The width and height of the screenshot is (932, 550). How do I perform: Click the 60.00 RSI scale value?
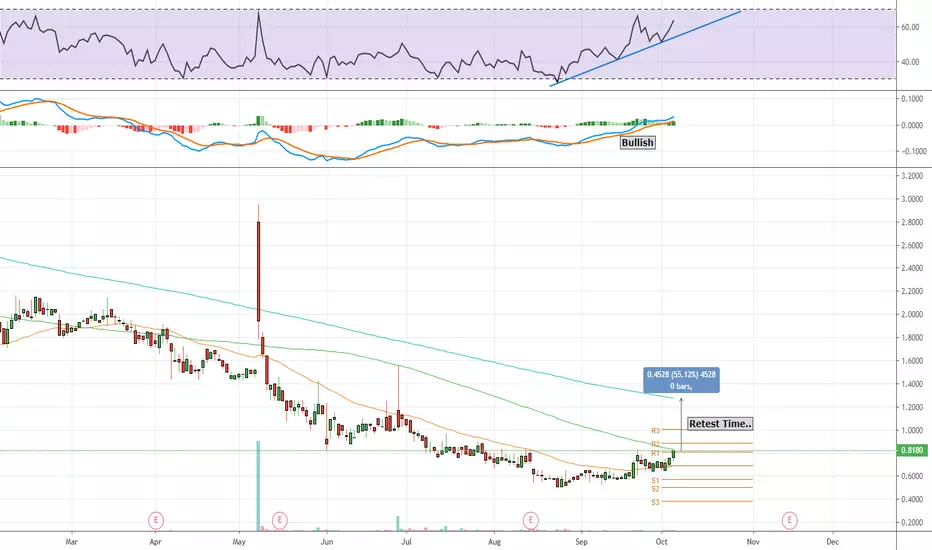[910, 27]
